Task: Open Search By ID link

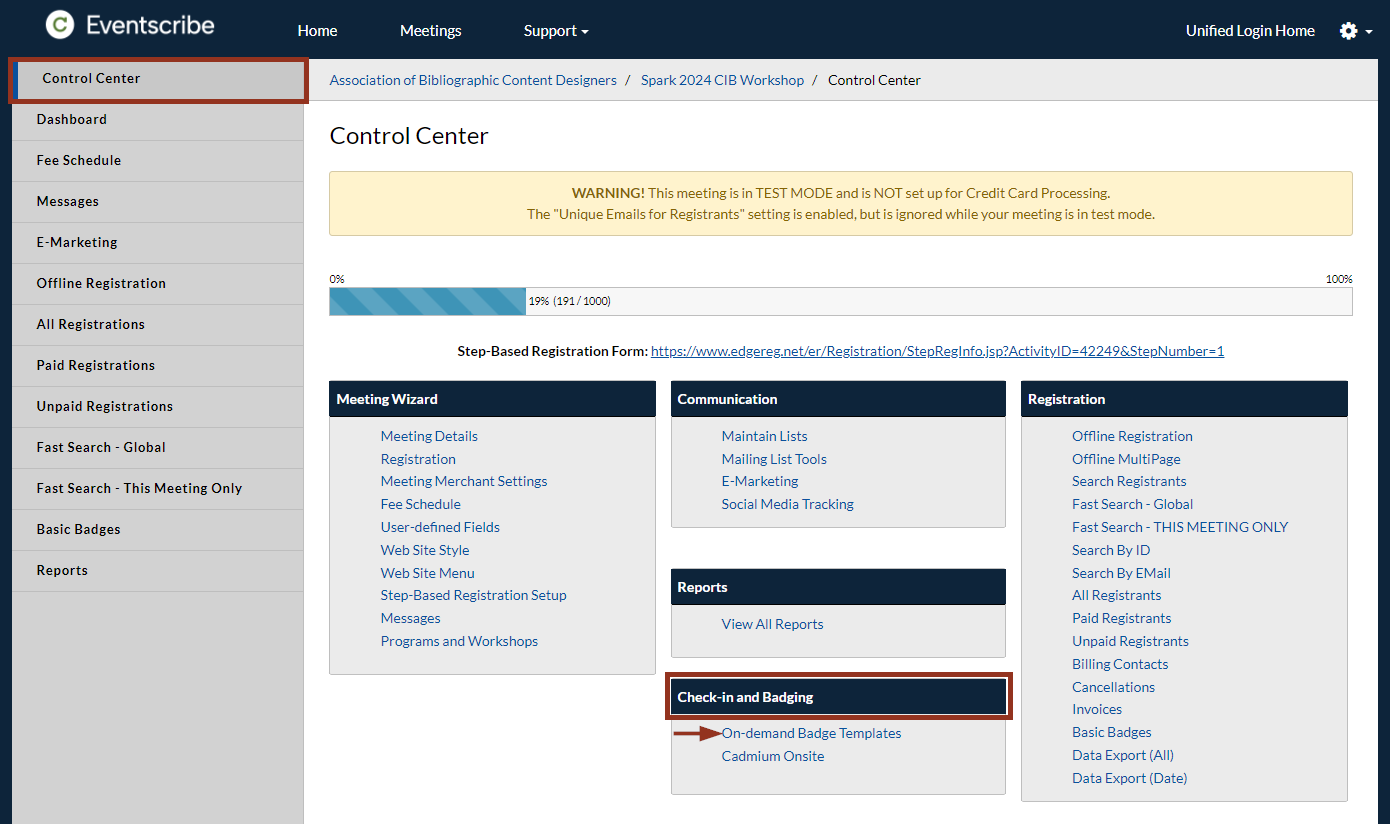Action: point(1111,550)
